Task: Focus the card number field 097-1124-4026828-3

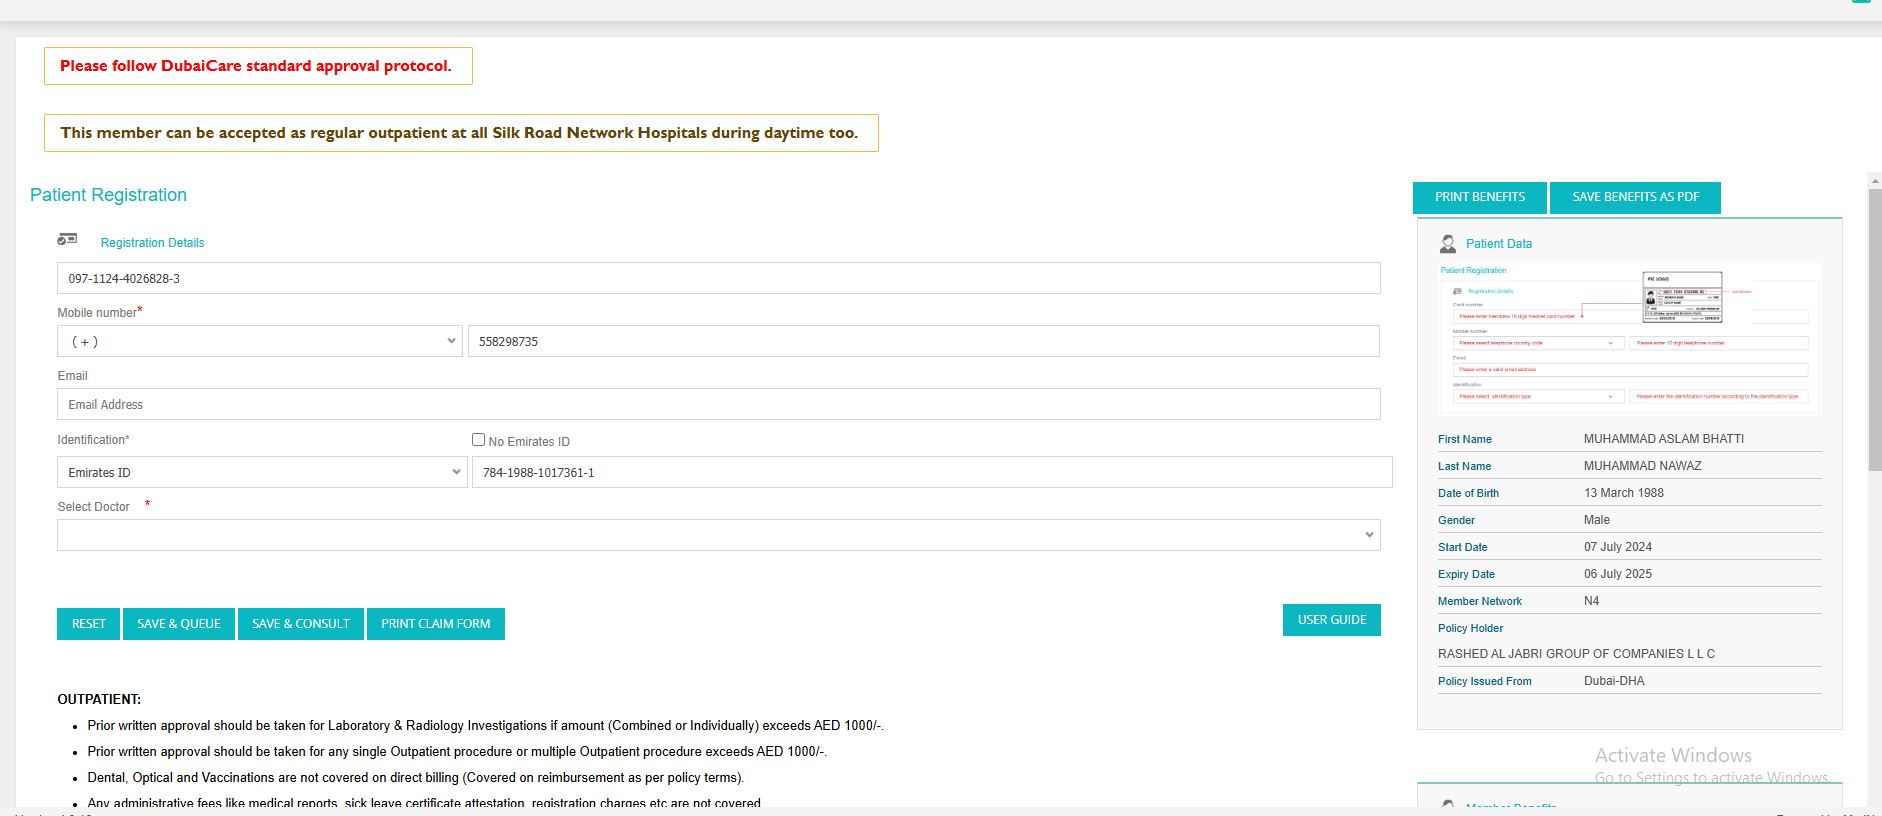Action: (718, 278)
